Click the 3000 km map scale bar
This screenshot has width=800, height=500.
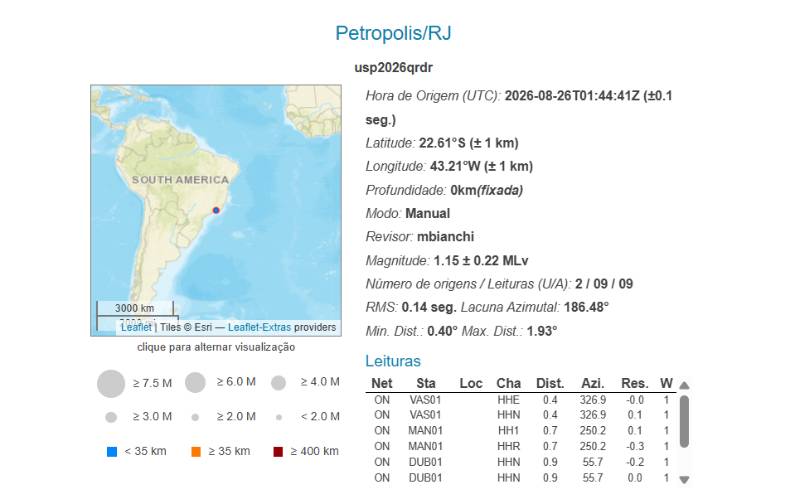tap(135, 308)
